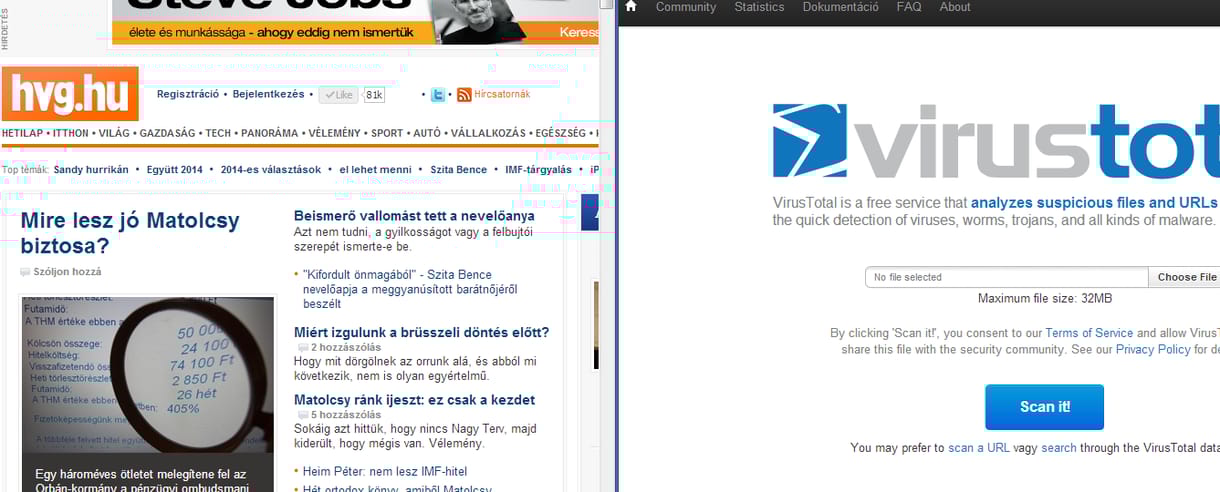This screenshot has height=492, width=1220.
Task: Click the Bejelentkezés link
Action: 268,94
